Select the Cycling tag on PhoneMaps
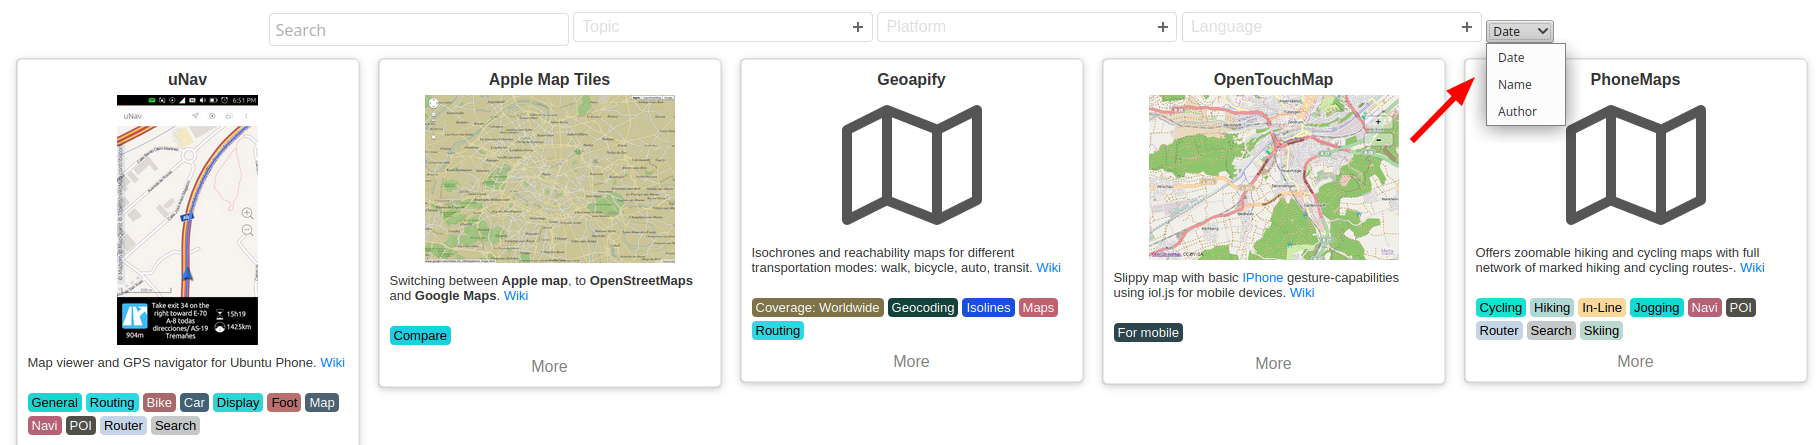The image size is (1817, 445). pos(1500,308)
